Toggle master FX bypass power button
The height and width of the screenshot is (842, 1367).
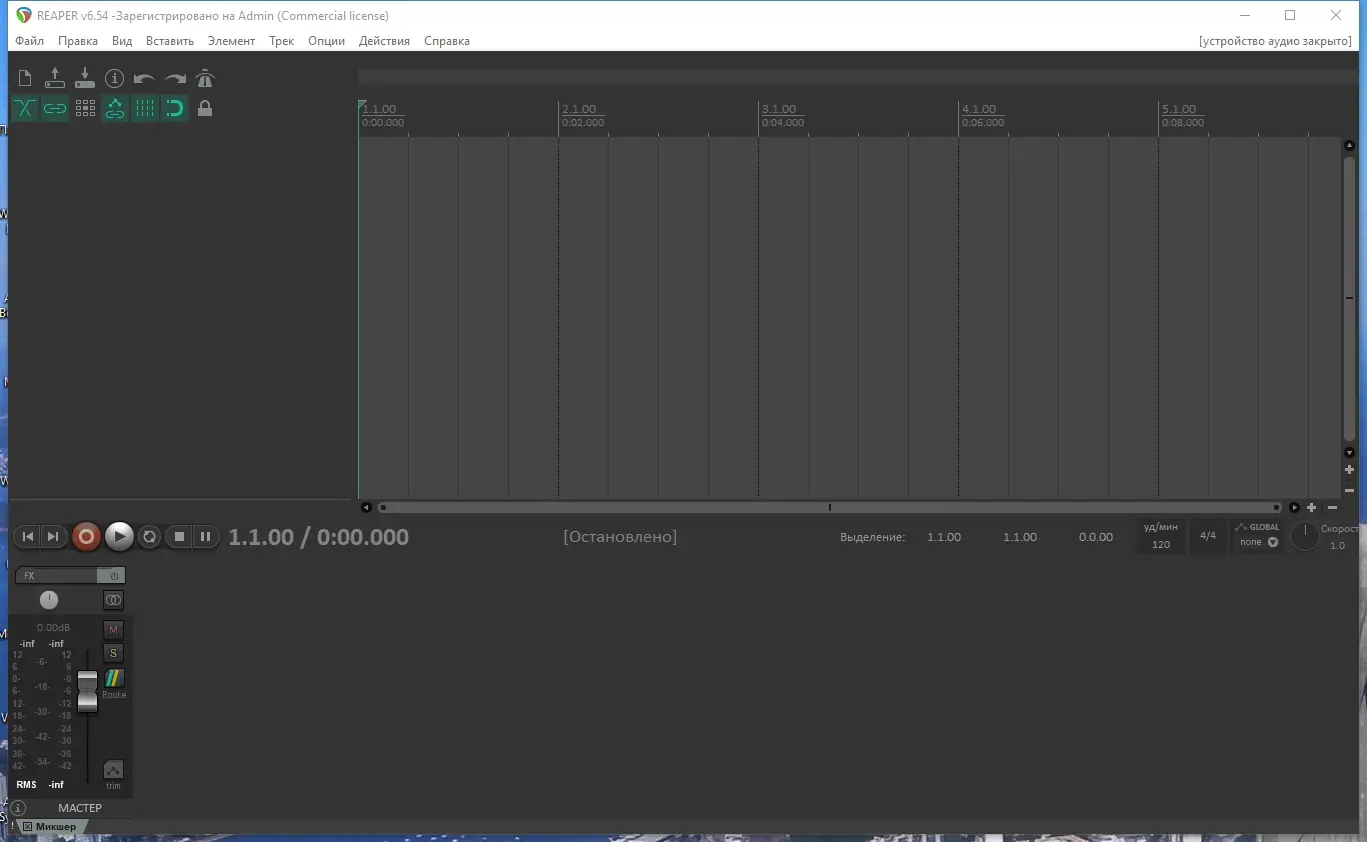[112, 576]
